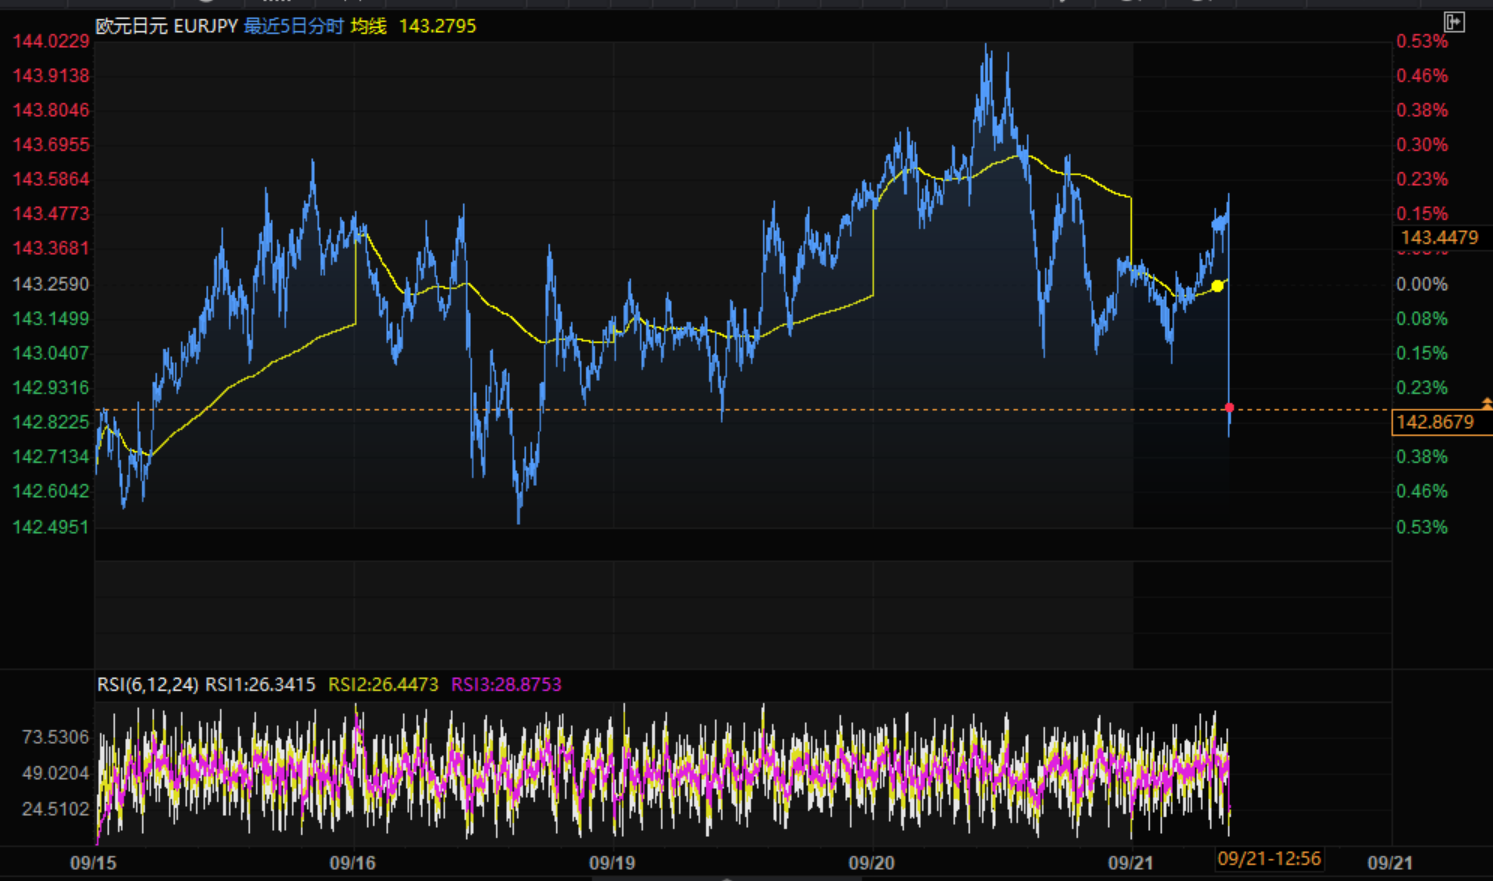Click the RSI axis value 24.5102
Image resolution: width=1493 pixels, height=881 pixels.
(x=56, y=809)
